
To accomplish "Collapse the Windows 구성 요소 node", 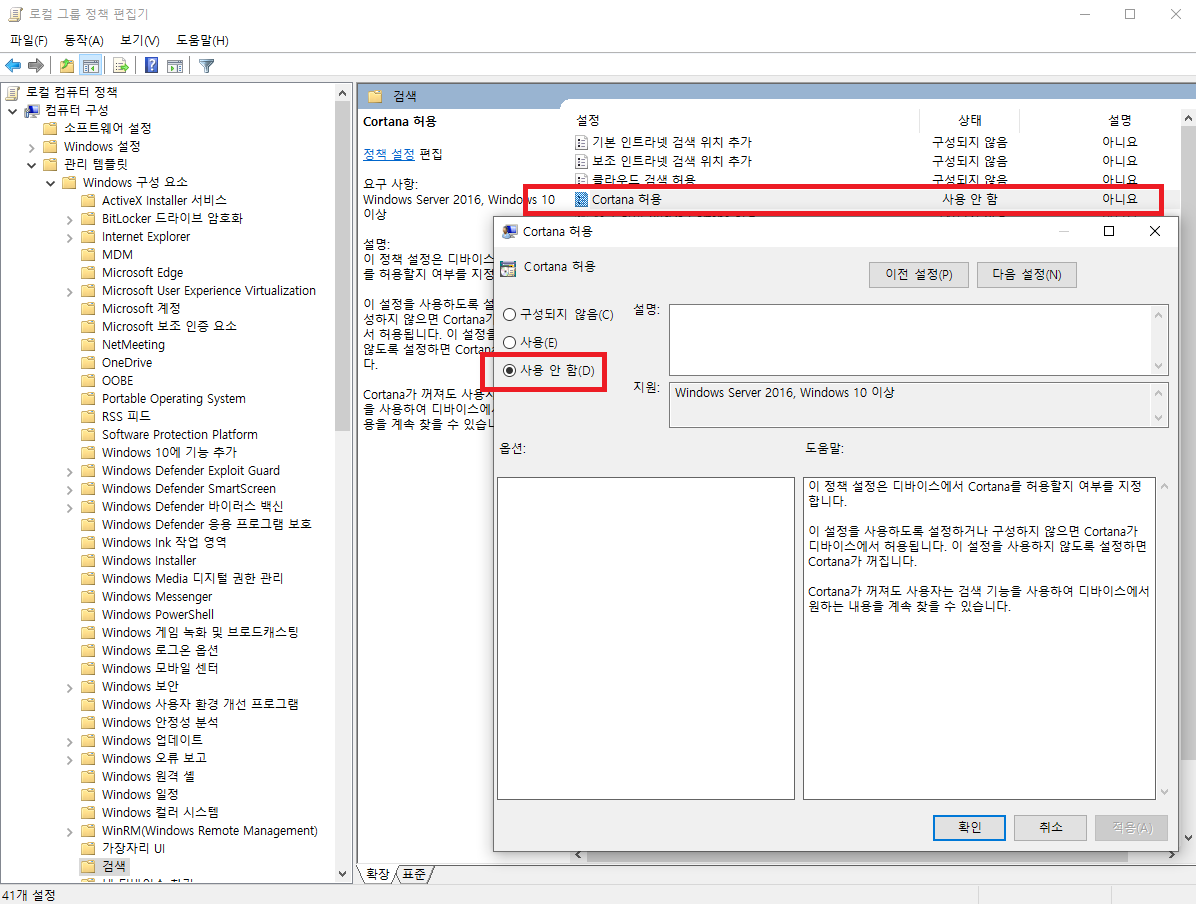I will [50, 183].
